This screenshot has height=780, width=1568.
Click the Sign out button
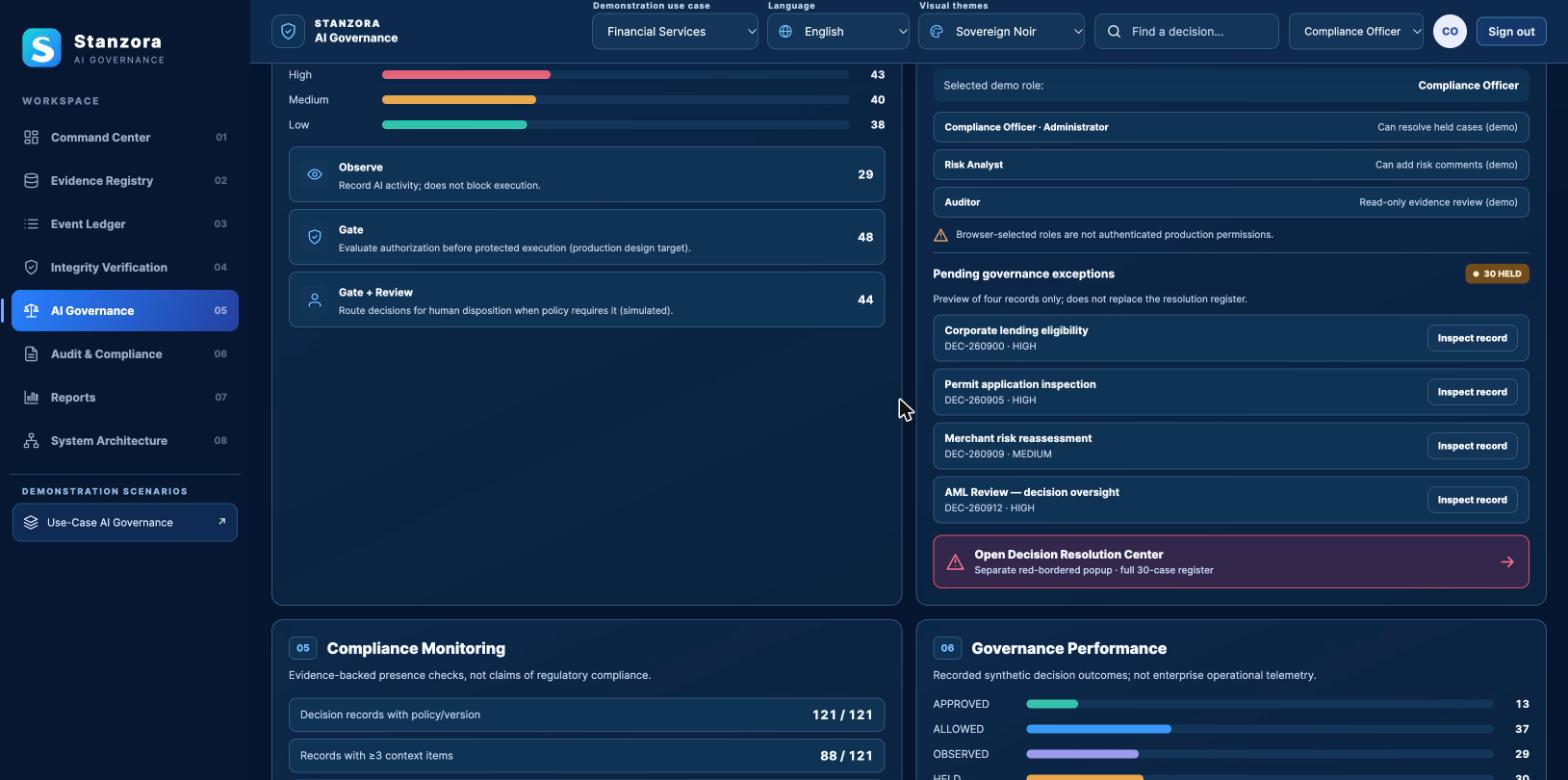click(1511, 31)
